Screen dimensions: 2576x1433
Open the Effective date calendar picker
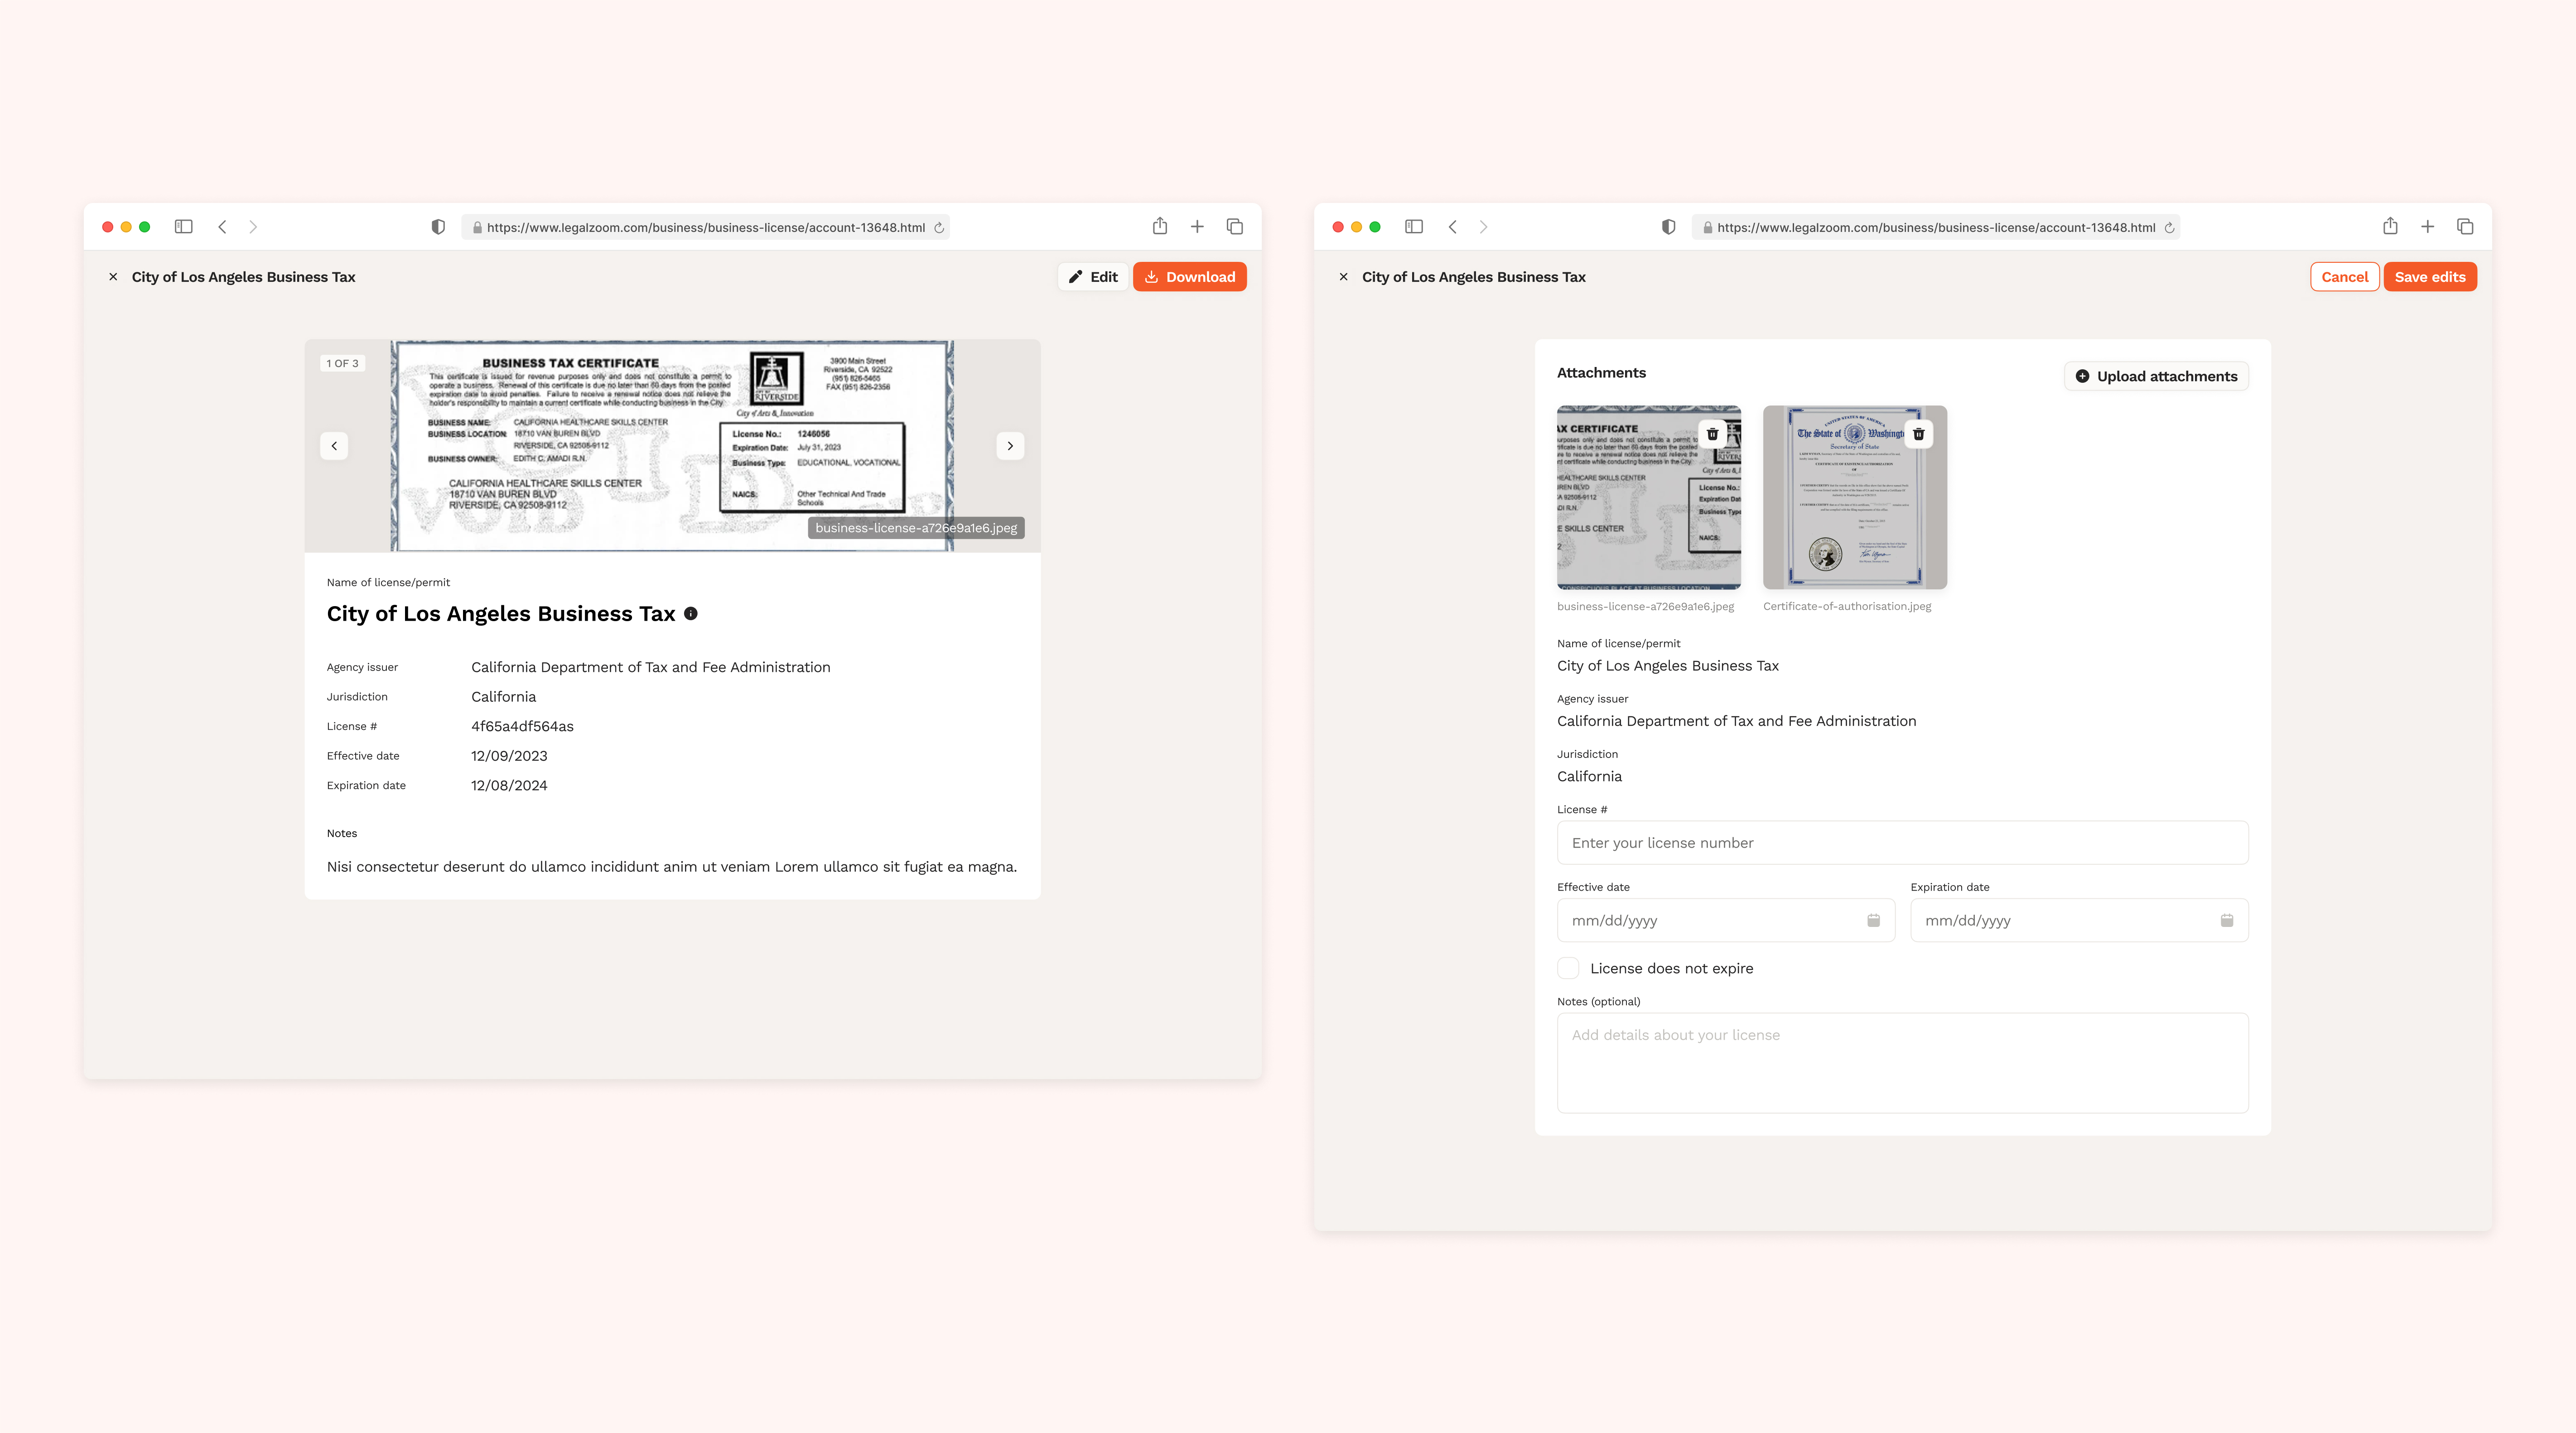pyautogui.click(x=1873, y=920)
